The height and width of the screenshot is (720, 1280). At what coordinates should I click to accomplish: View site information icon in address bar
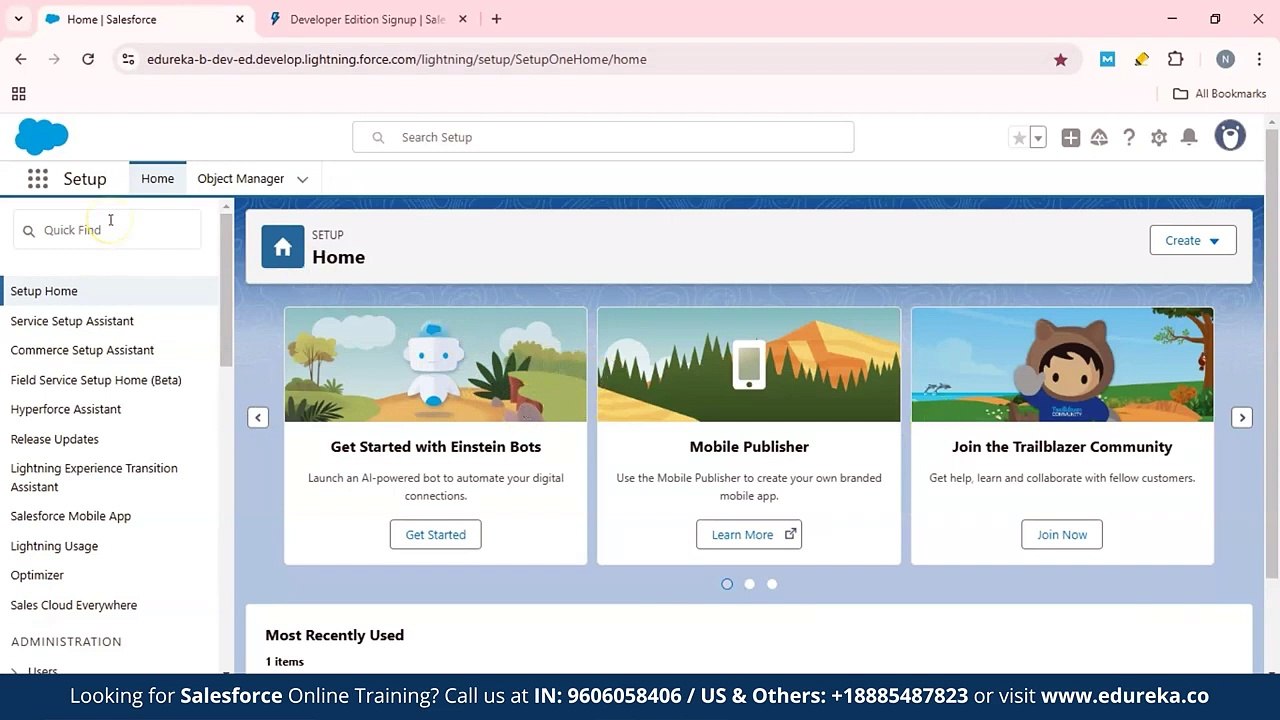pos(128,59)
